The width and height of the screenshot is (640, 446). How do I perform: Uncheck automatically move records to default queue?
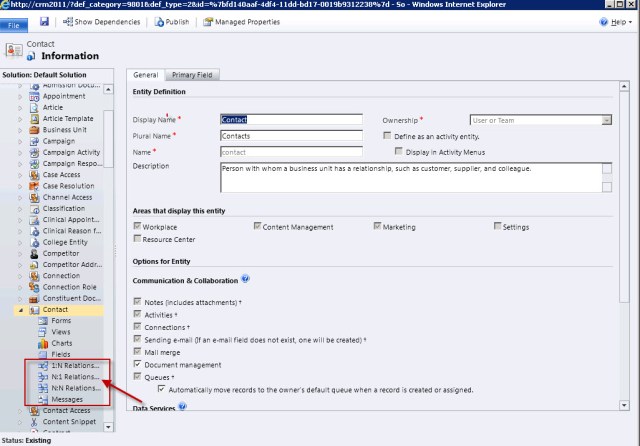(x=163, y=388)
